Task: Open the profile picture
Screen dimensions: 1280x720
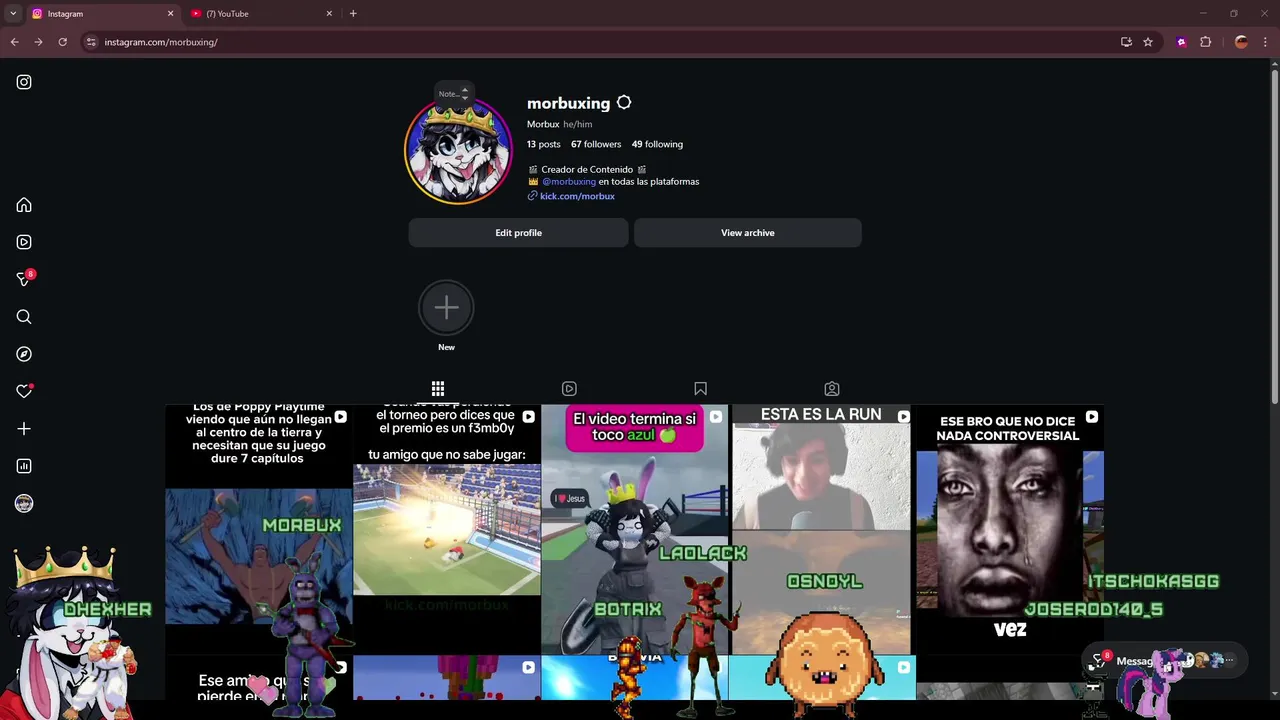Action: click(458, 151)
